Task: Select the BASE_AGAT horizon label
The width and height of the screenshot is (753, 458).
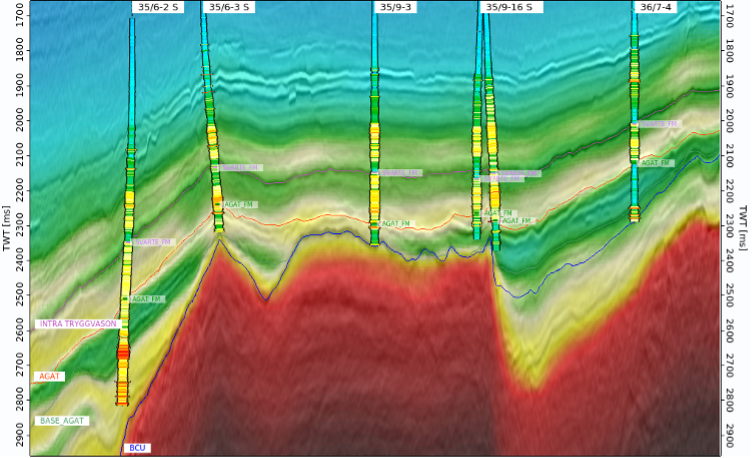Action: [x=62, y=421]
